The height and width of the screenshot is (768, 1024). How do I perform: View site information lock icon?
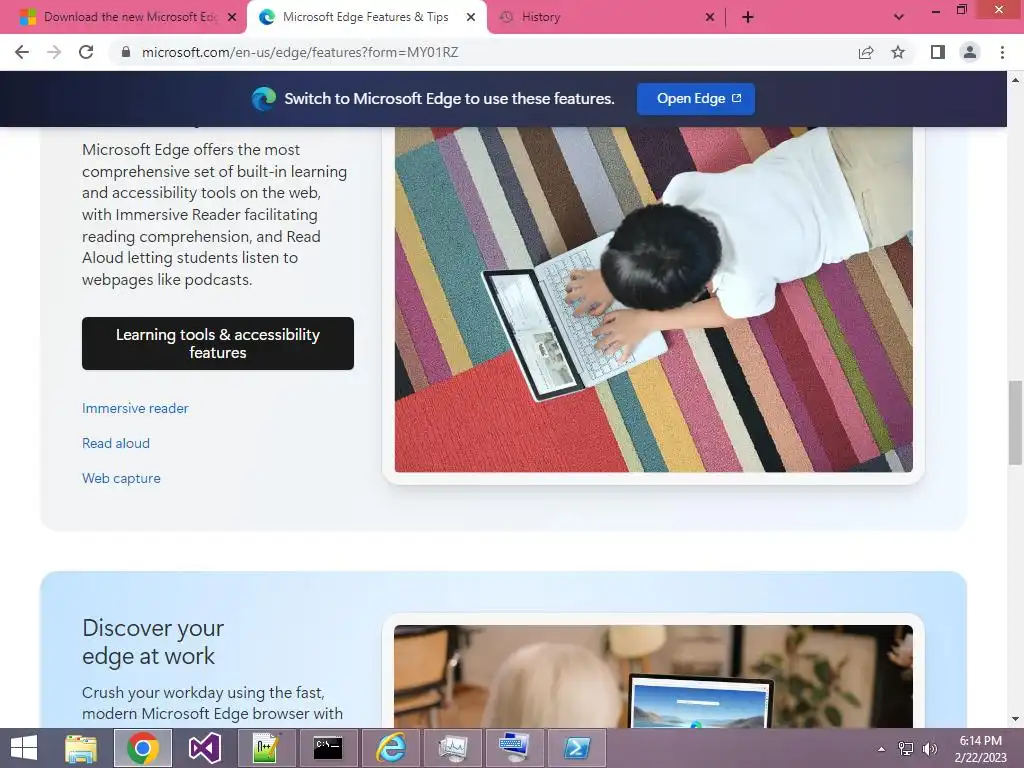pyautogui.click(x=126, y=52)
